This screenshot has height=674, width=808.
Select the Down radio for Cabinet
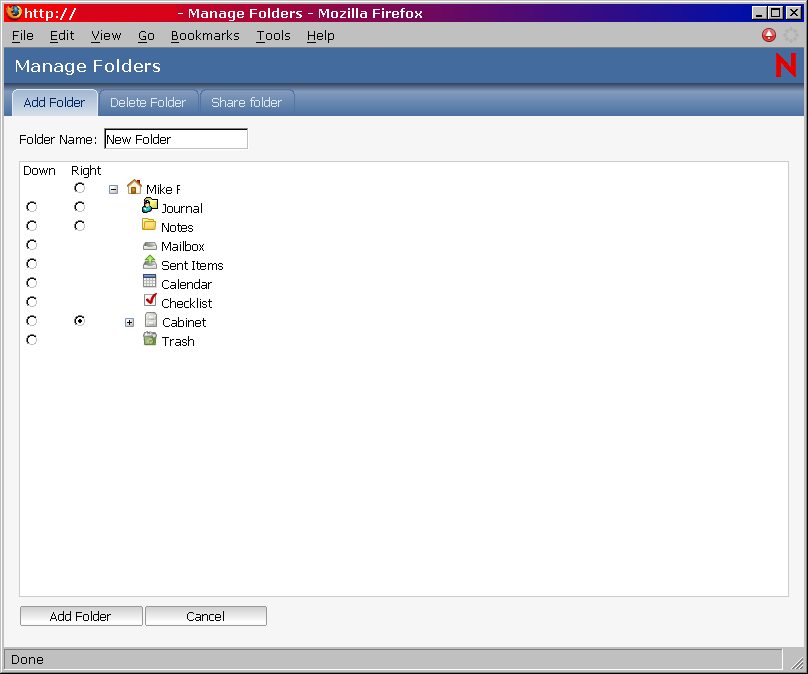pos(31,321)
